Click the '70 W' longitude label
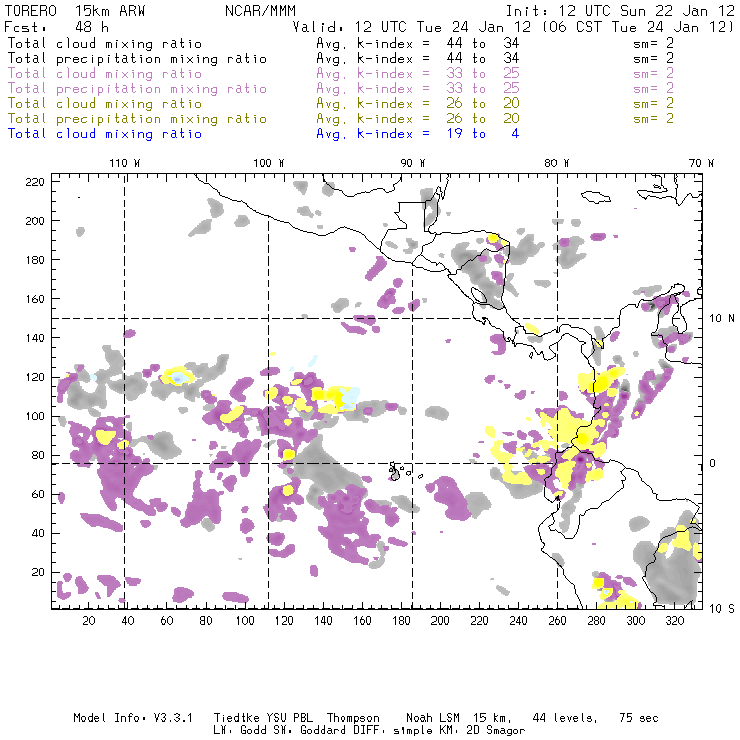This screenshot has width=740, height=740. (701, 163)
